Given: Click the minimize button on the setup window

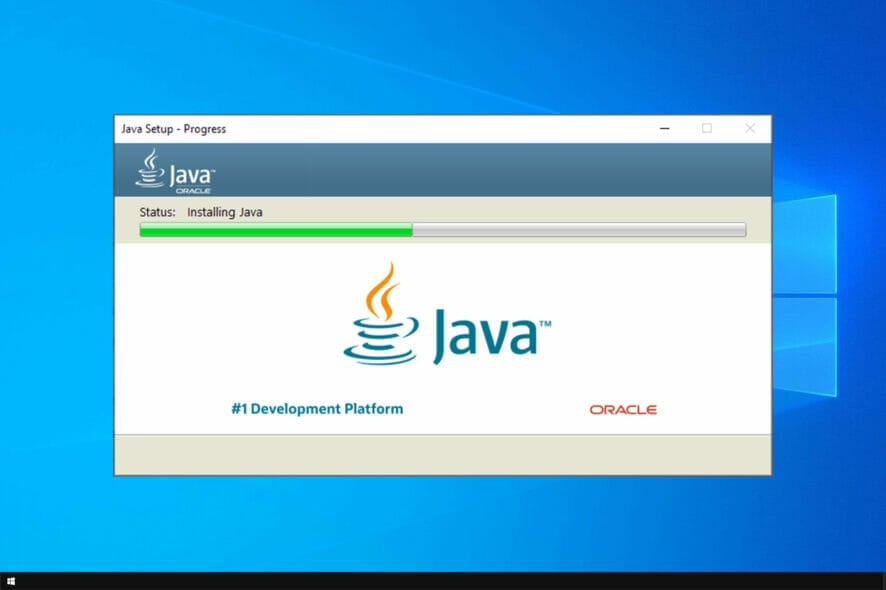Looking at the screenshot, I should coord(664,129).
